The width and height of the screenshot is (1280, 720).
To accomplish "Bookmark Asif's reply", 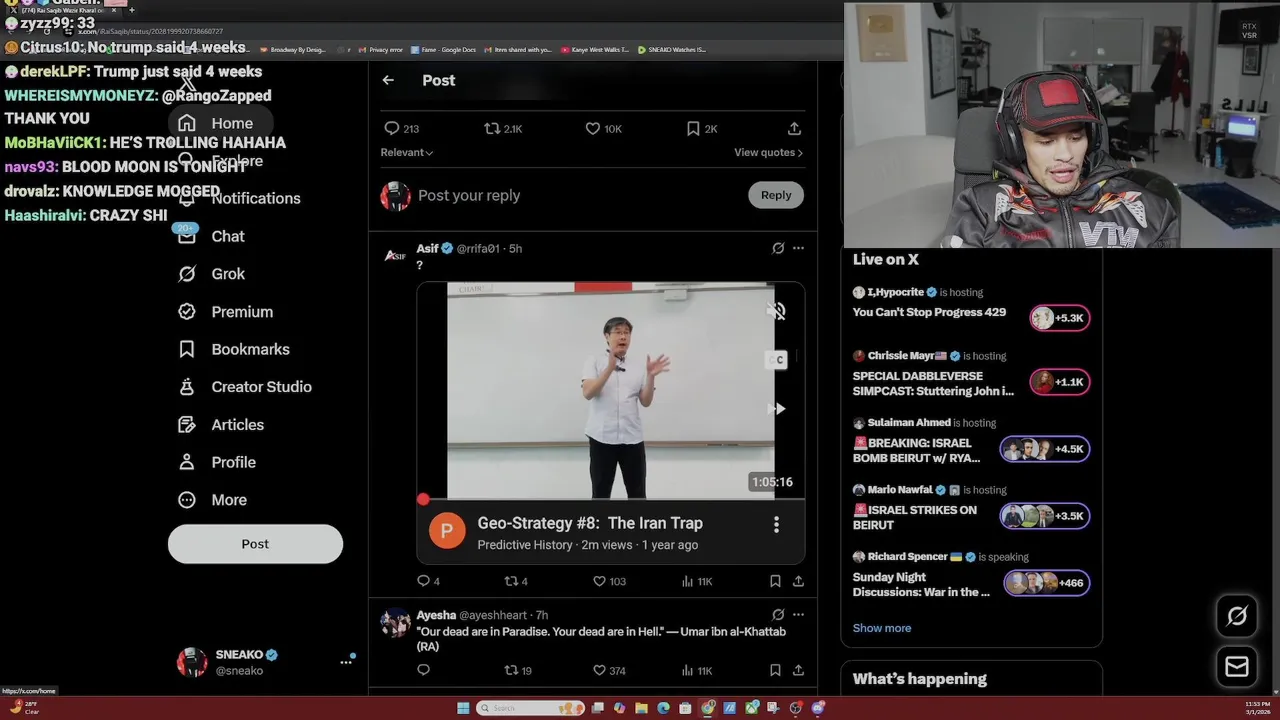I will [x=775, y=581].
